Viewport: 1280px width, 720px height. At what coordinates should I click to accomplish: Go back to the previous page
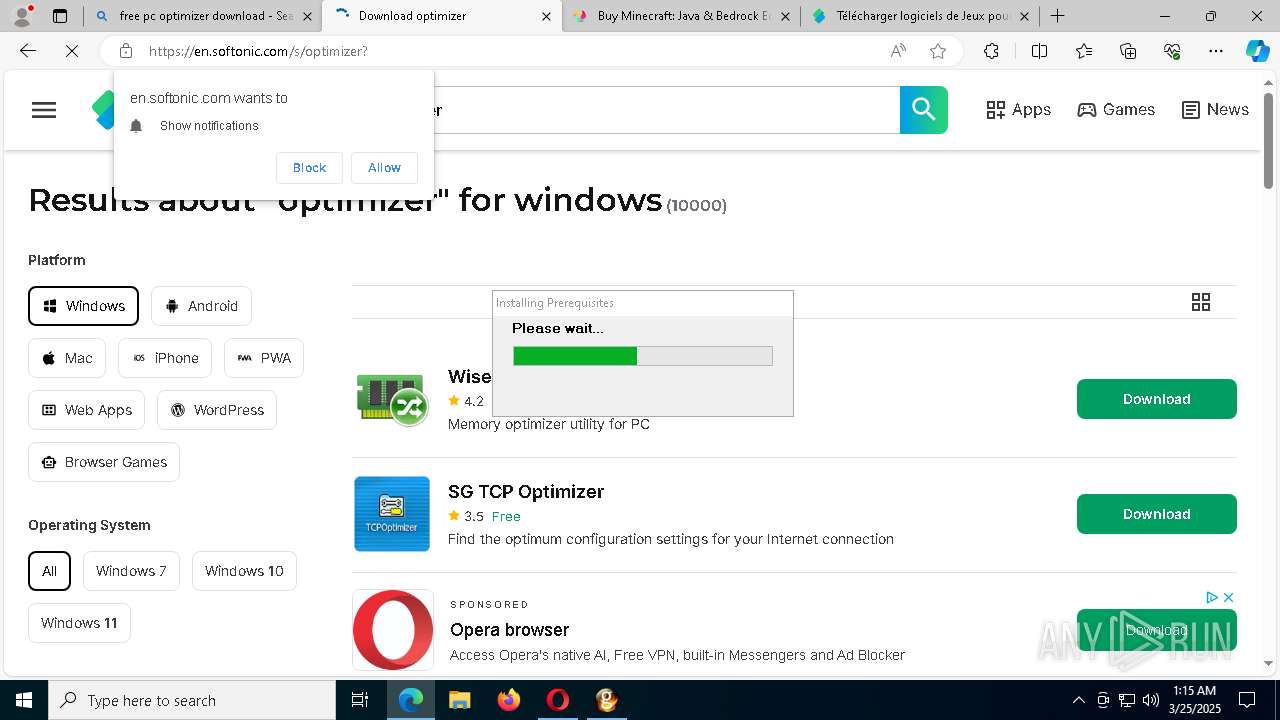coord(28,51)
